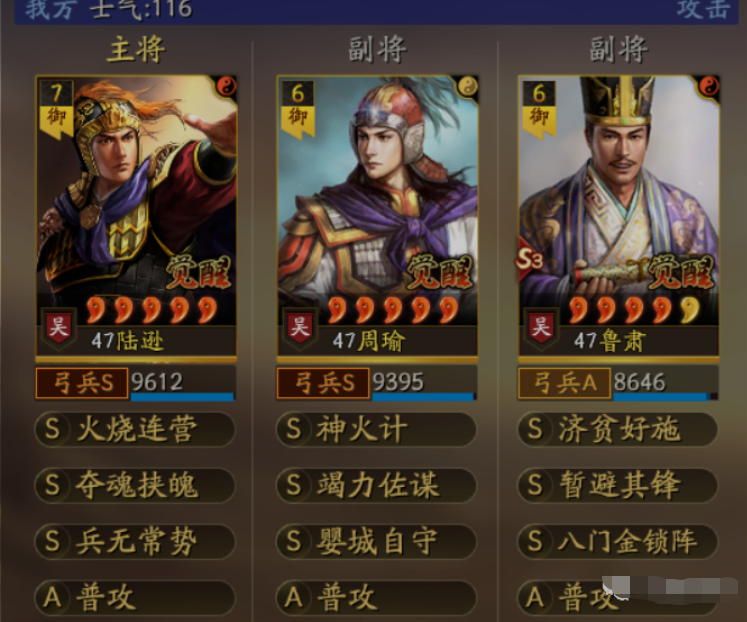The width and height of the screenshot is (747, 622).
Task: Click the 弓兵S troop label for 陆逊
Action: 82,383
